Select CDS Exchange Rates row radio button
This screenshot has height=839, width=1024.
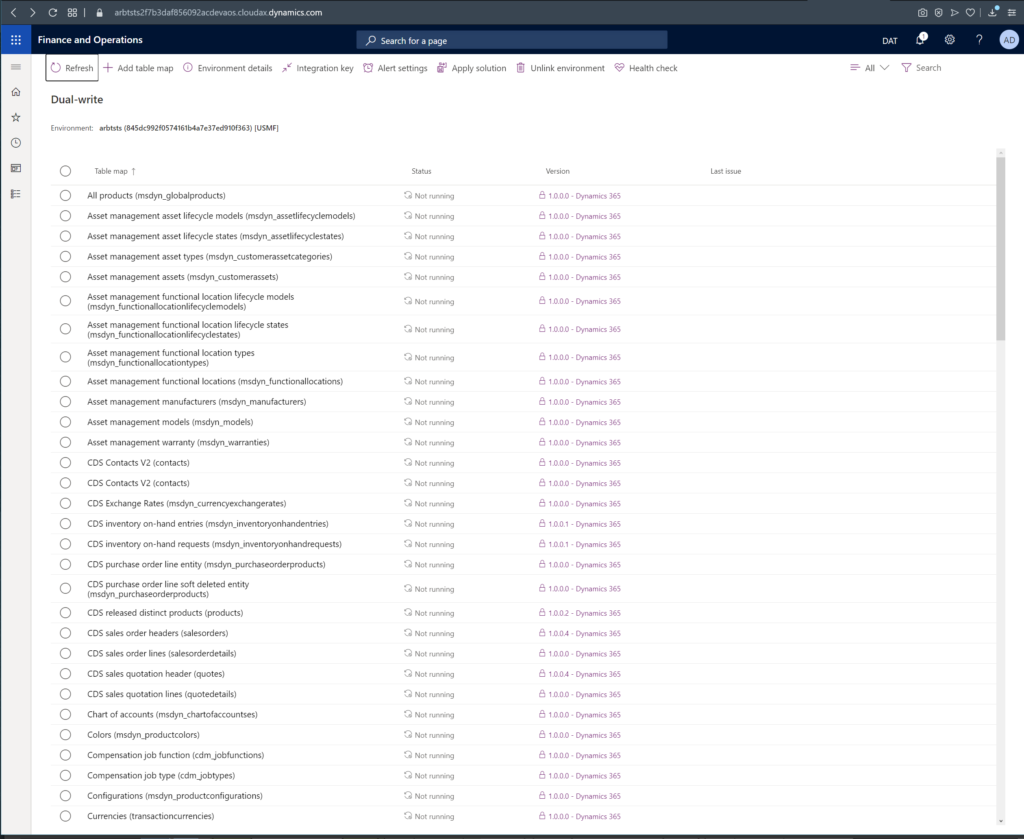pos(65,504)
